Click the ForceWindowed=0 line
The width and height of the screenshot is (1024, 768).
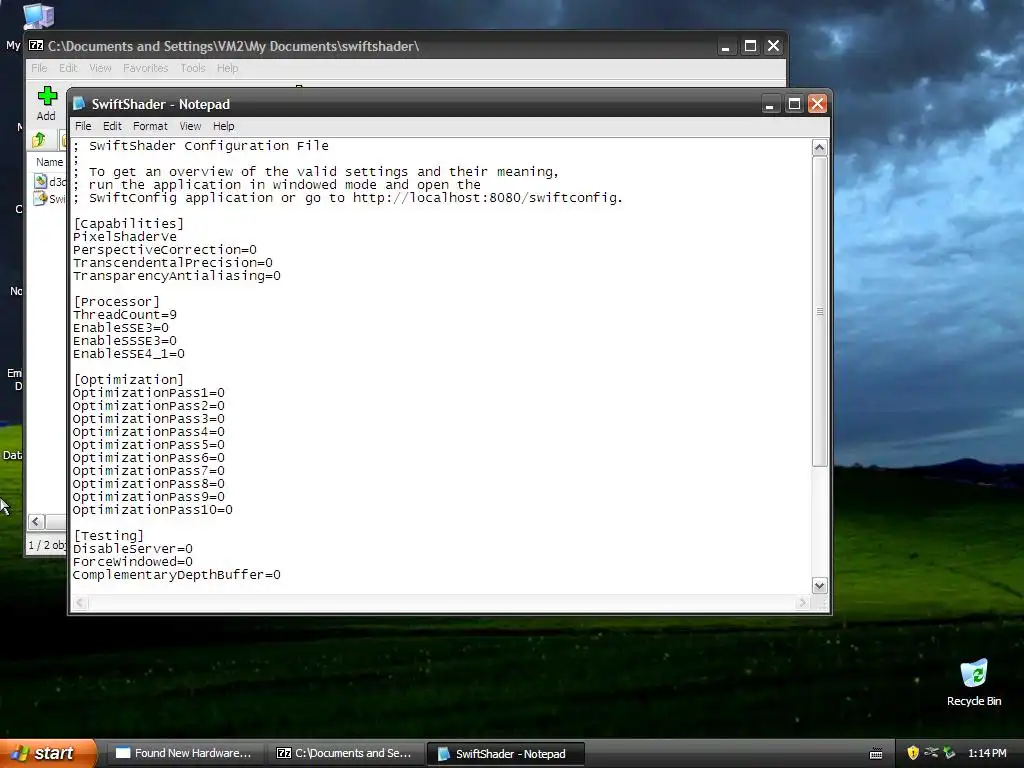coord(133,562)
